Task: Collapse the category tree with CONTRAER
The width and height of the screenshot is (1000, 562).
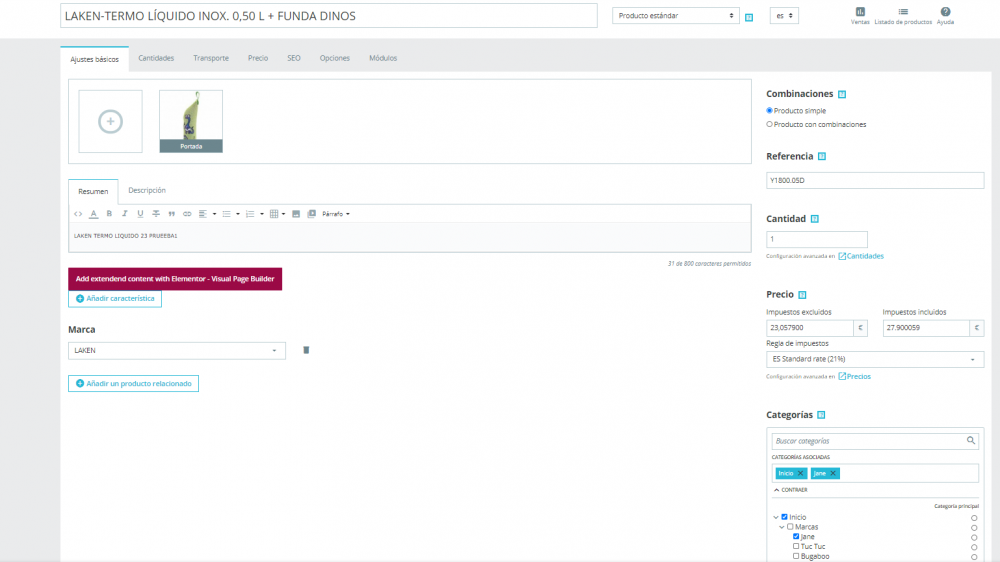Action: (791, 490)
